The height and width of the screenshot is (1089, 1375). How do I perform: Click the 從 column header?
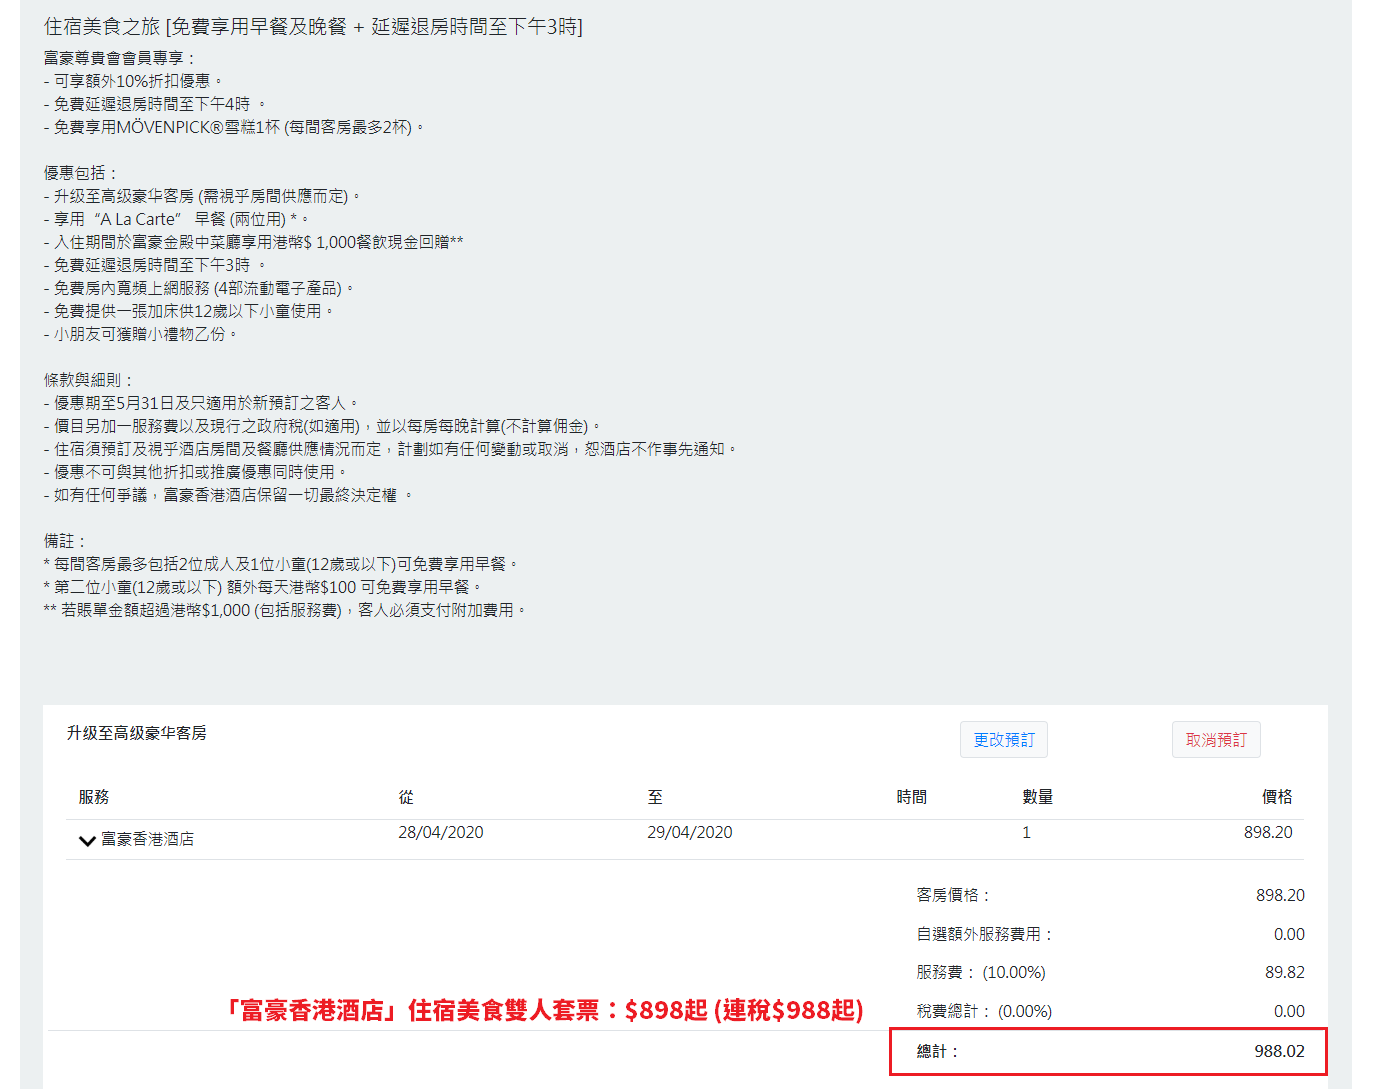click(x=406, y=797)
